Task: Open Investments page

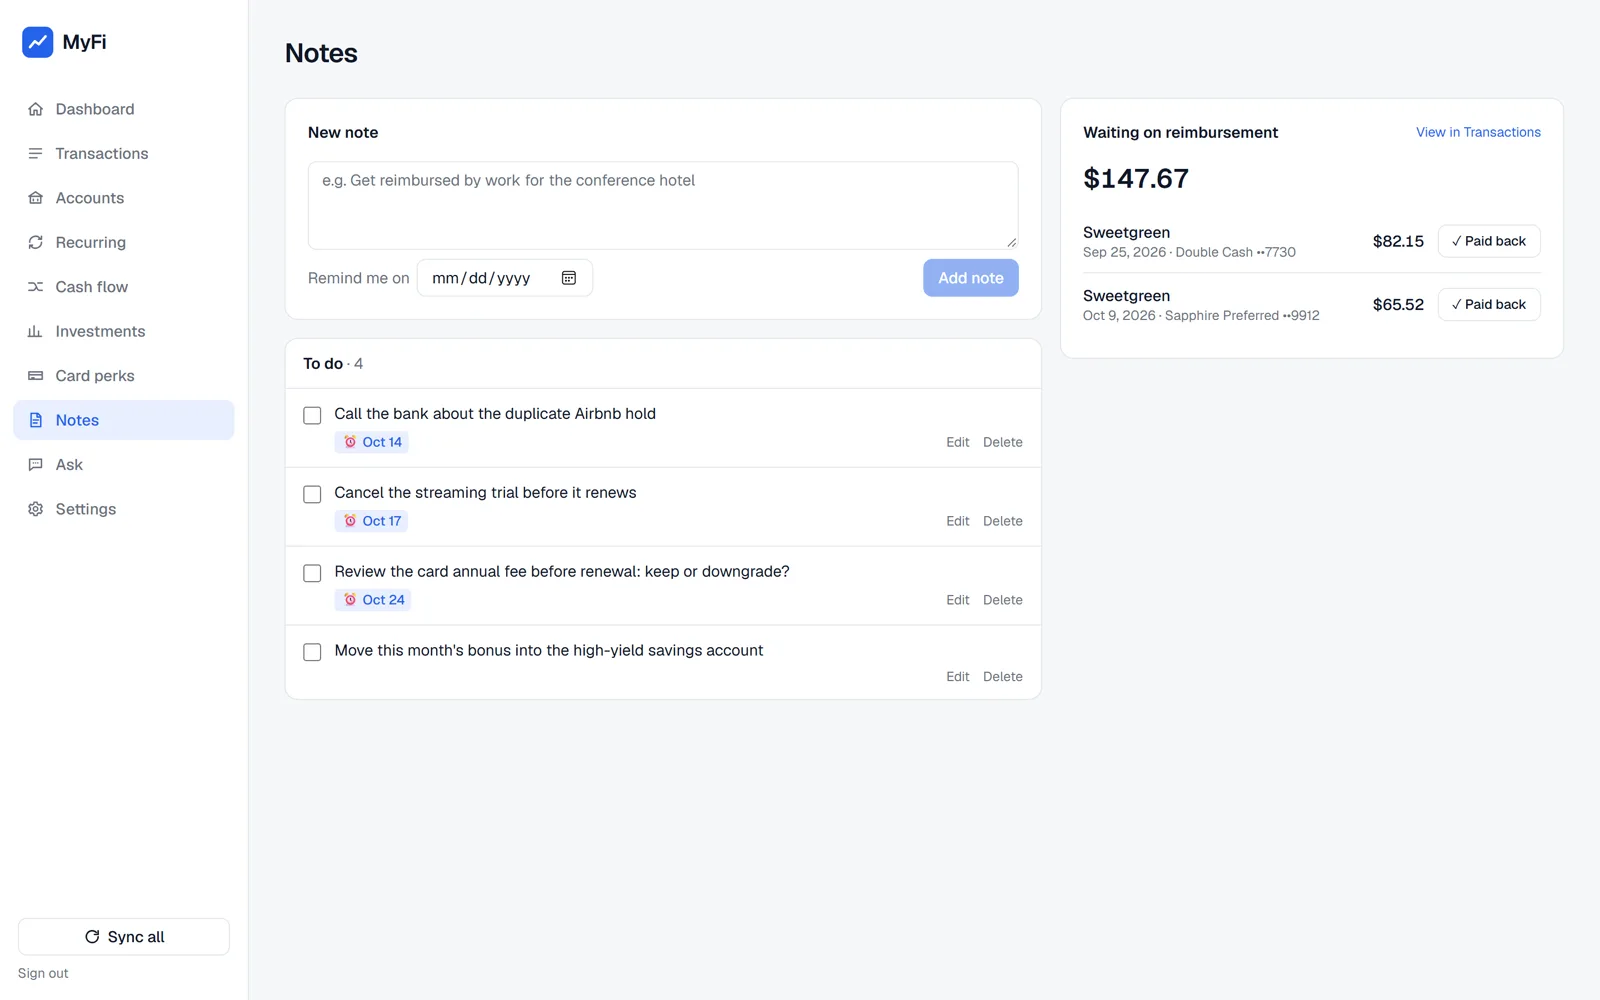Action: coord(124,331)
